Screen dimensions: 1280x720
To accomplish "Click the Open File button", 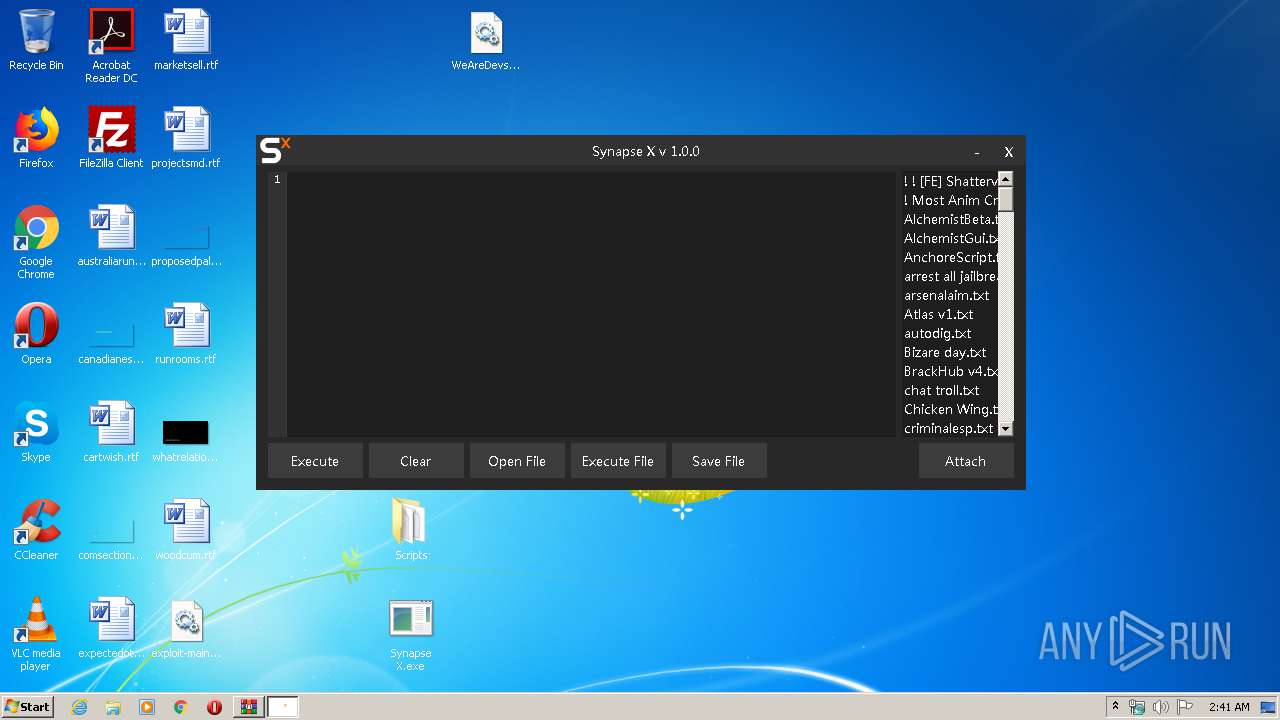I will pos(517,461).
